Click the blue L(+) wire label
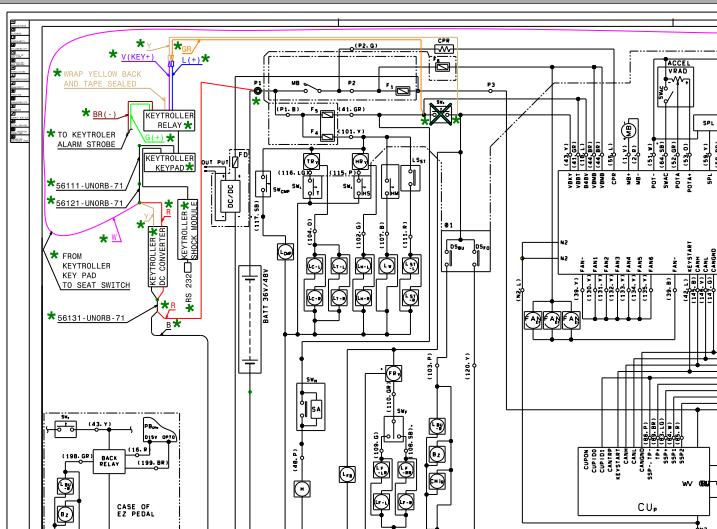The width and height of the screenshot is (717, 529). coord(191,60)
